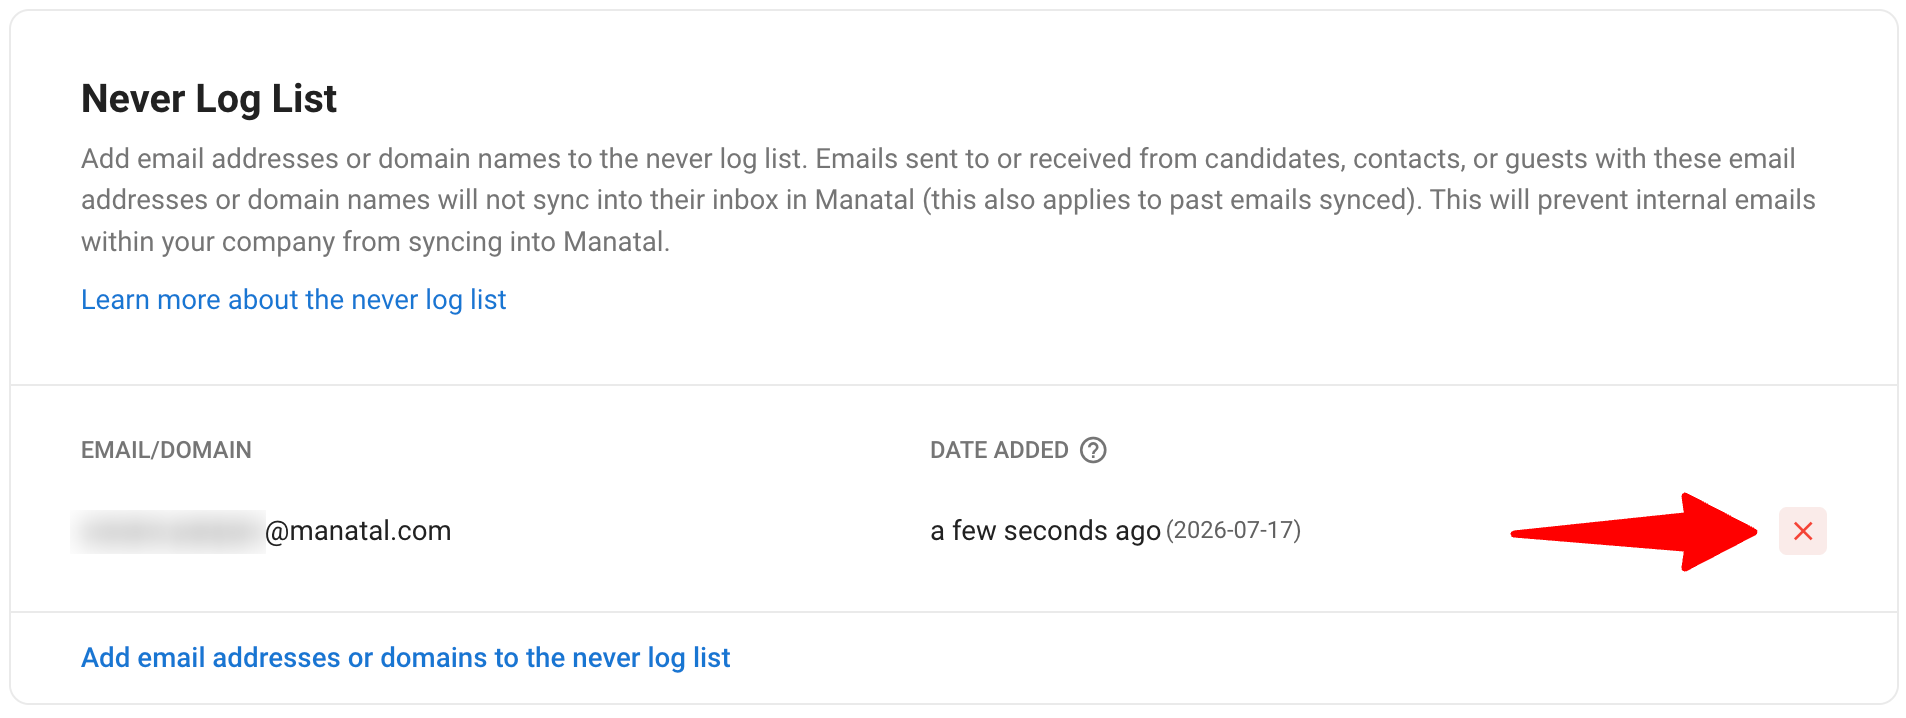The image size is (1906, 718).
Task: Click the red arrow annotation
Action: tap(1634, 532)
